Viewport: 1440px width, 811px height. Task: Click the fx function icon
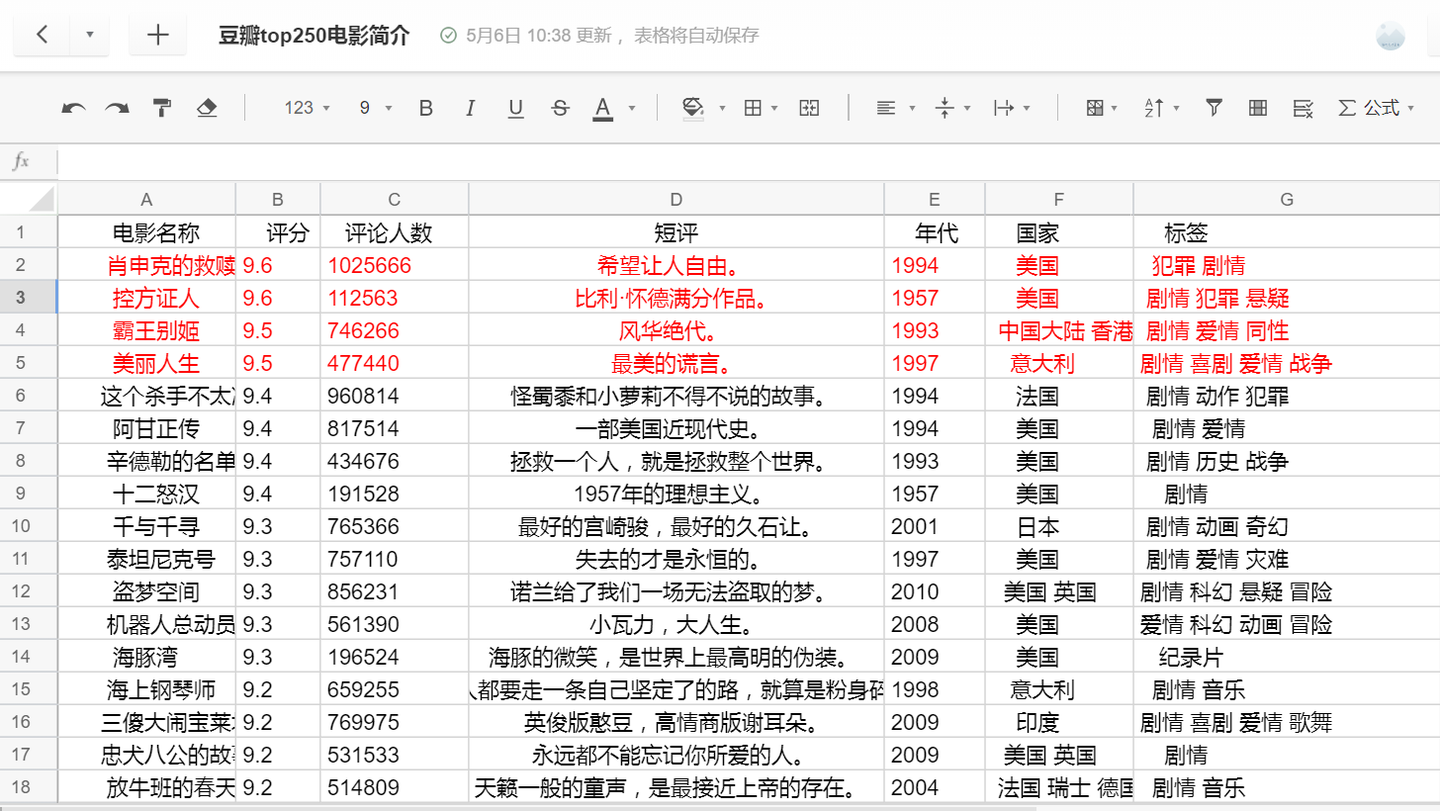pos(21,161)
